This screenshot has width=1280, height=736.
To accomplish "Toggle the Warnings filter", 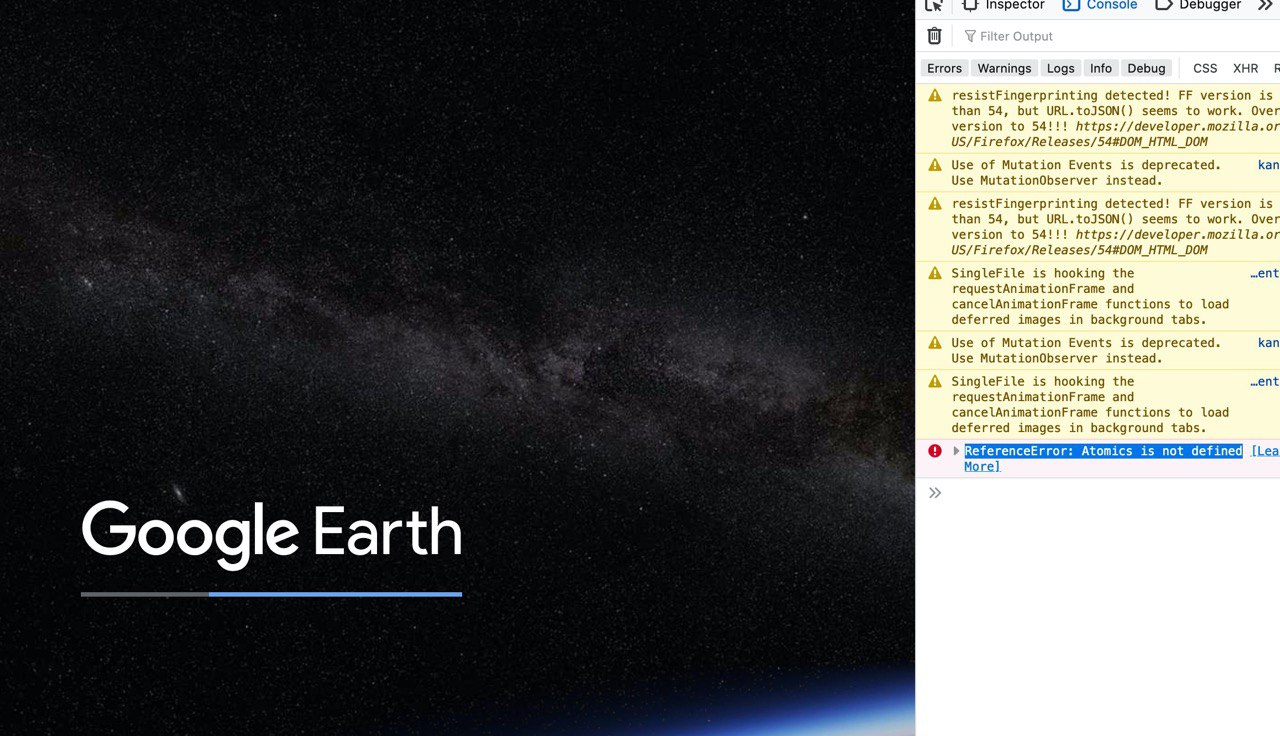I will tap(1004, 68).
